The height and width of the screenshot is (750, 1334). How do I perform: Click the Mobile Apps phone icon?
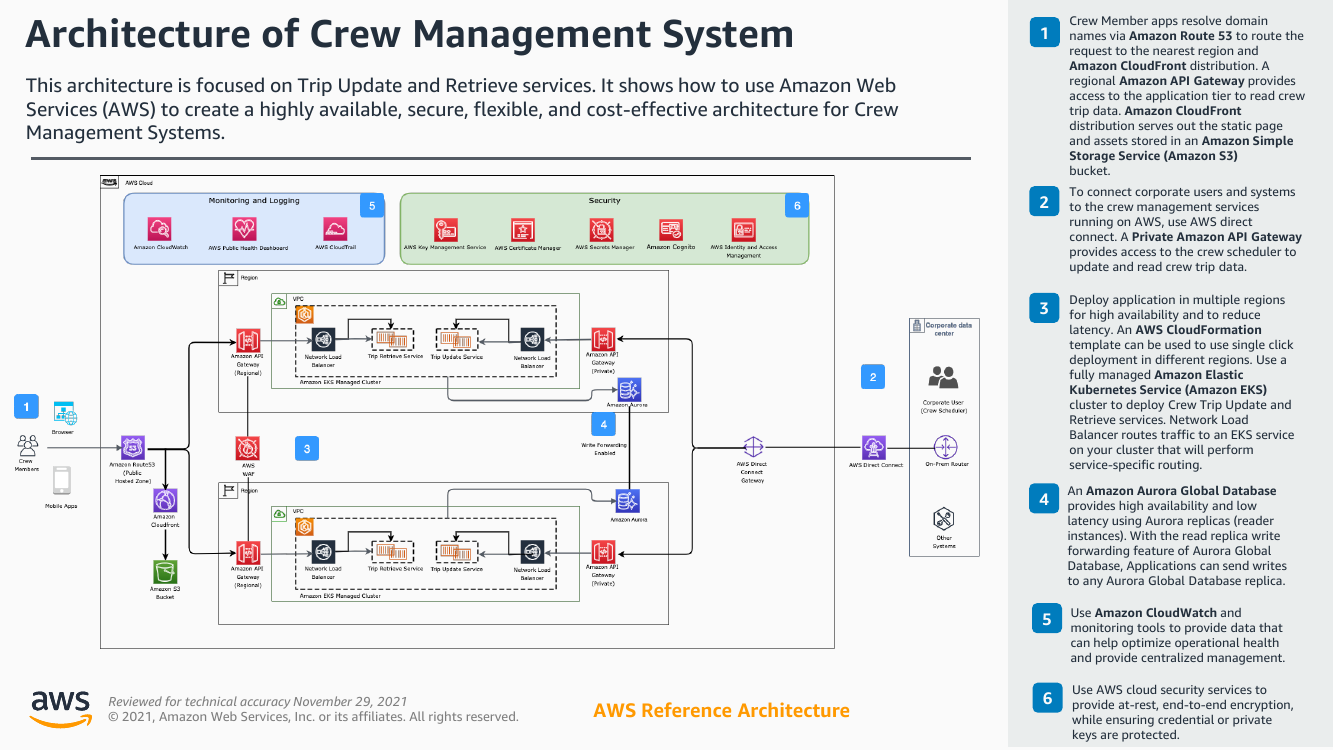click(62, 482)
